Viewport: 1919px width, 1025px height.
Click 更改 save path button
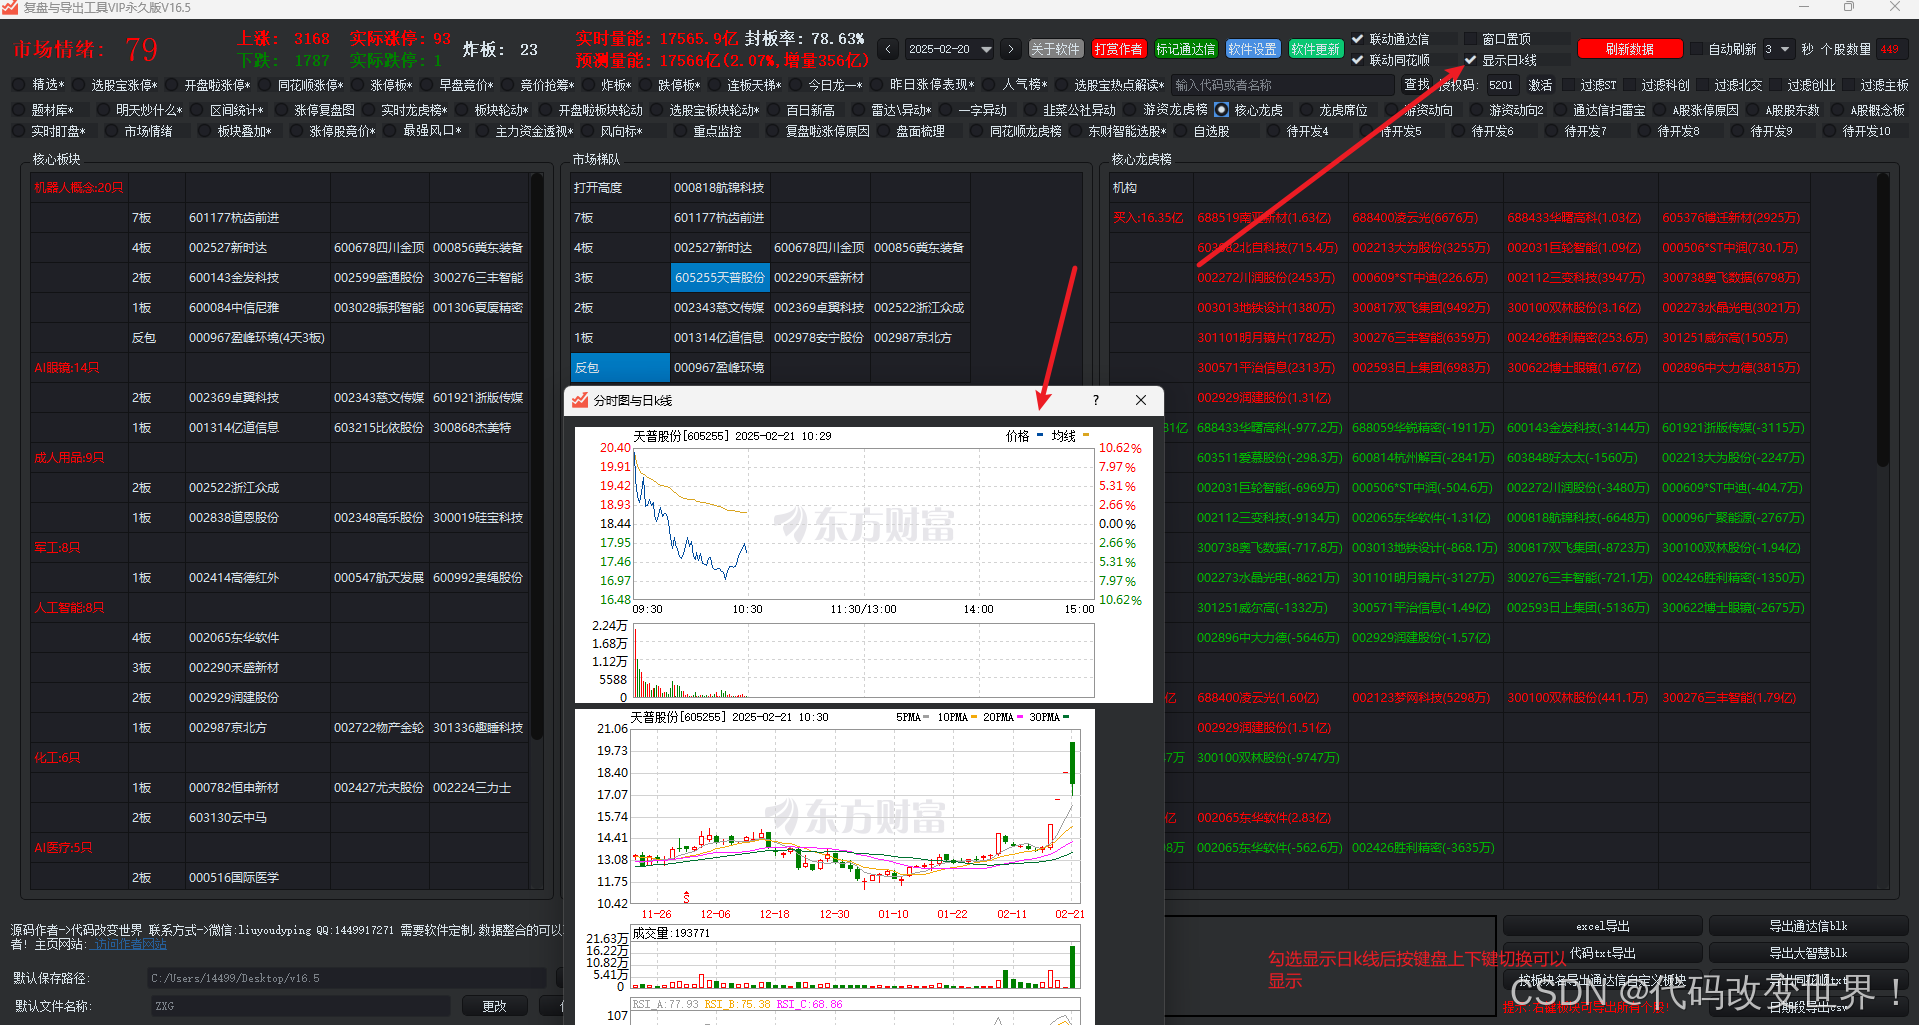click(495, 1006)
